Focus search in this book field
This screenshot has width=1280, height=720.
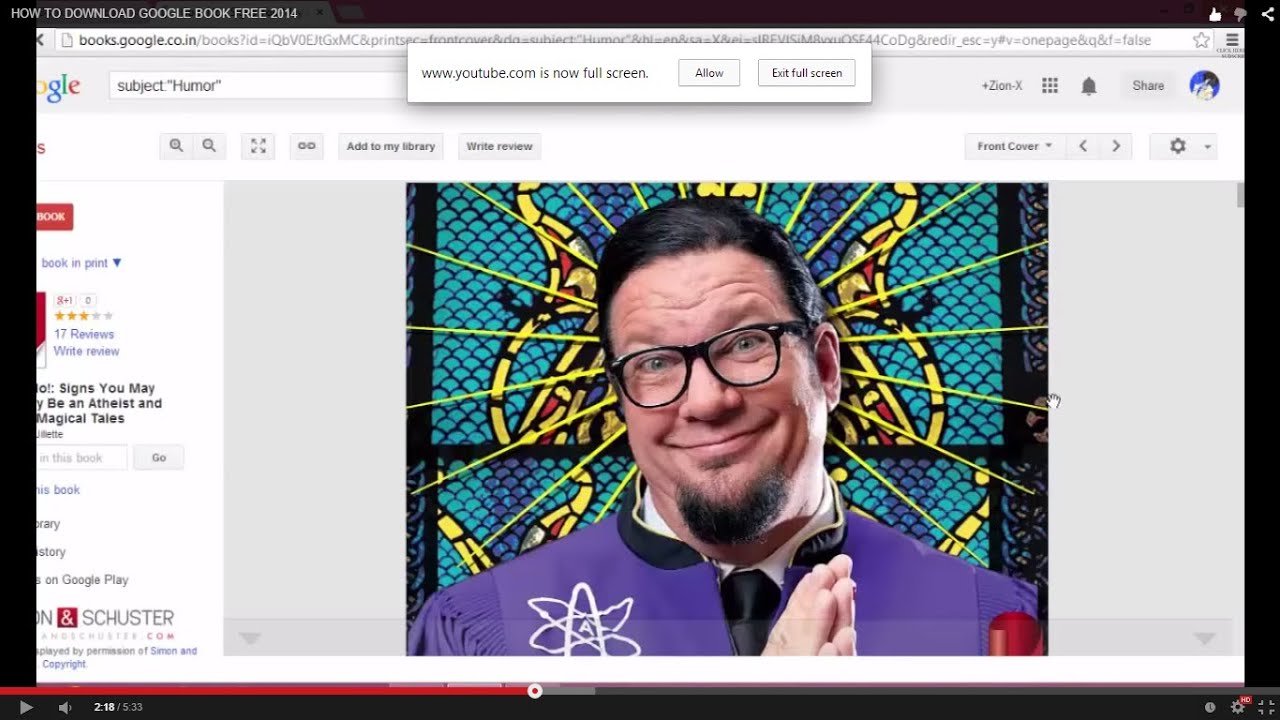point(82,458)
